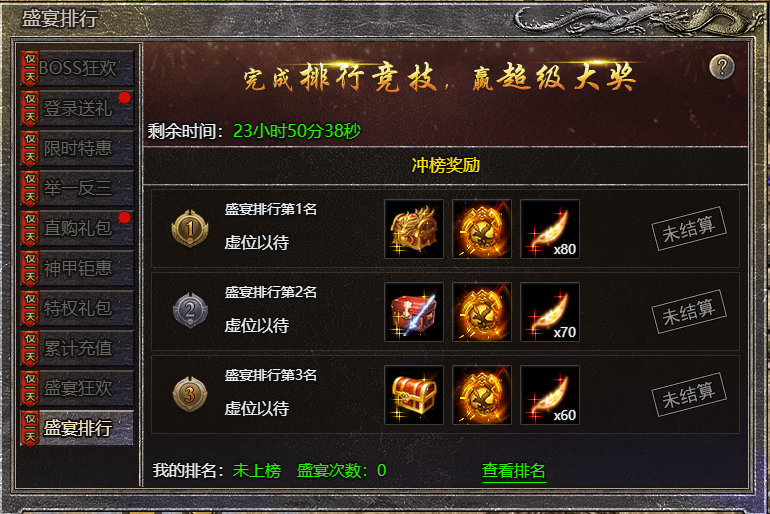Click the golden medallion reward in the rank 1 row

click(482, 229)
